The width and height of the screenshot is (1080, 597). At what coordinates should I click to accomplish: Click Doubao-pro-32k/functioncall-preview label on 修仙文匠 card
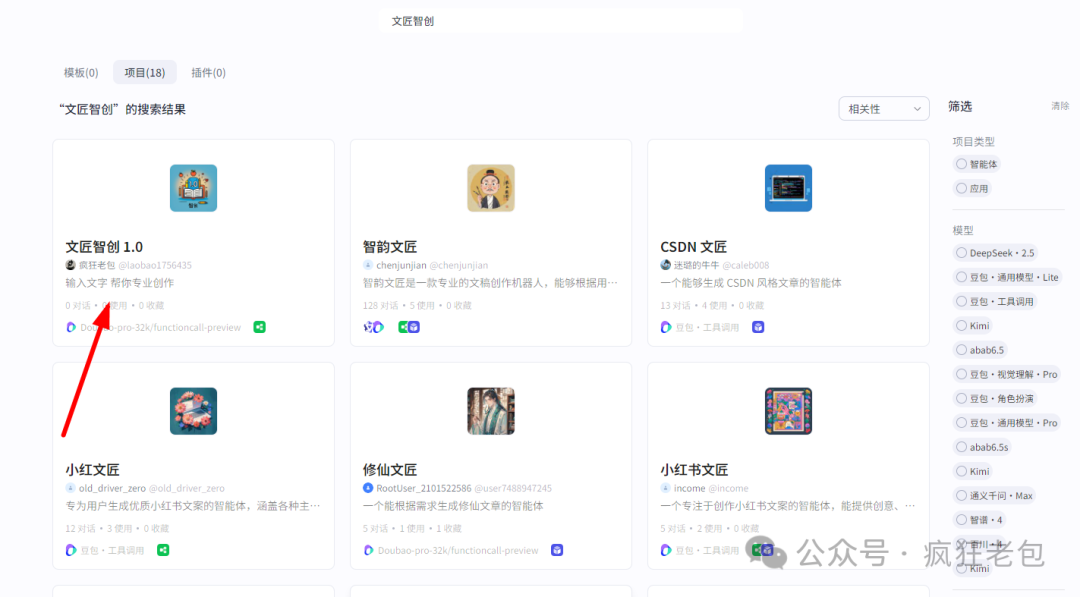pyautogui.click(x=458, y=550)
